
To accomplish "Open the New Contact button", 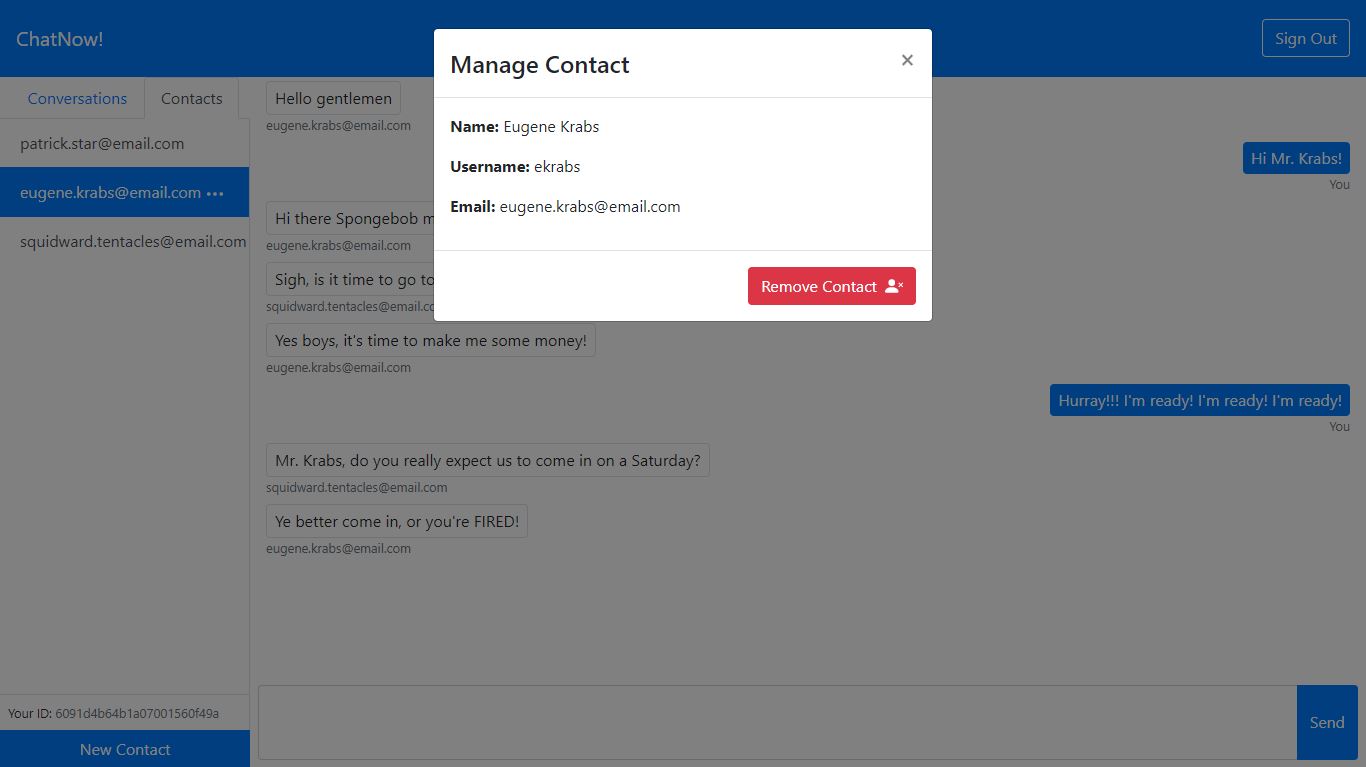I will point(125,749).
